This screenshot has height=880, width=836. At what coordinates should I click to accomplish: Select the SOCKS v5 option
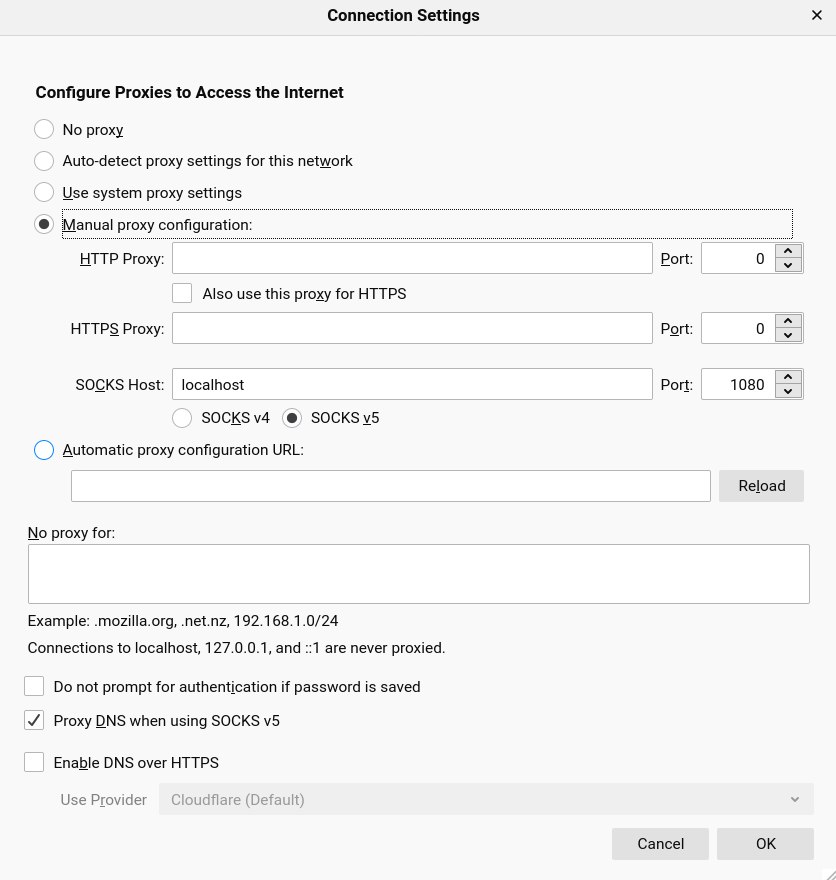[292, 418]
